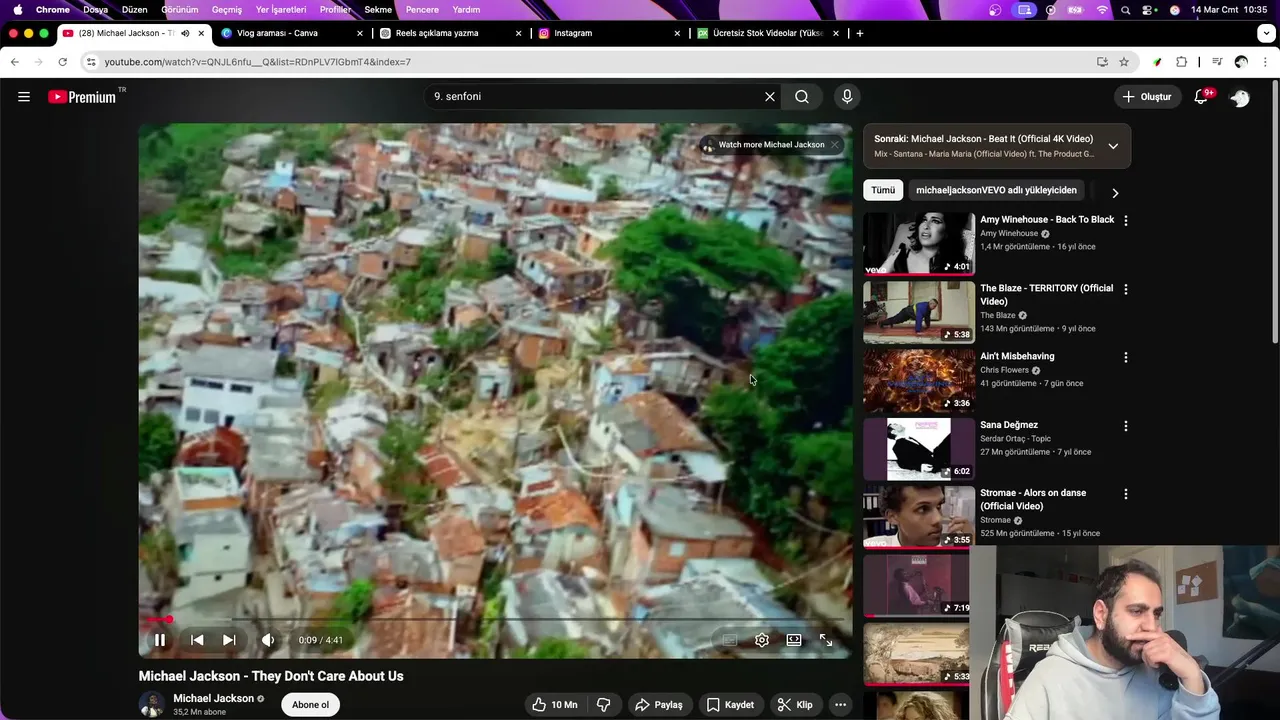
Task: Open a new browser tab
Action: click(859, 33)
